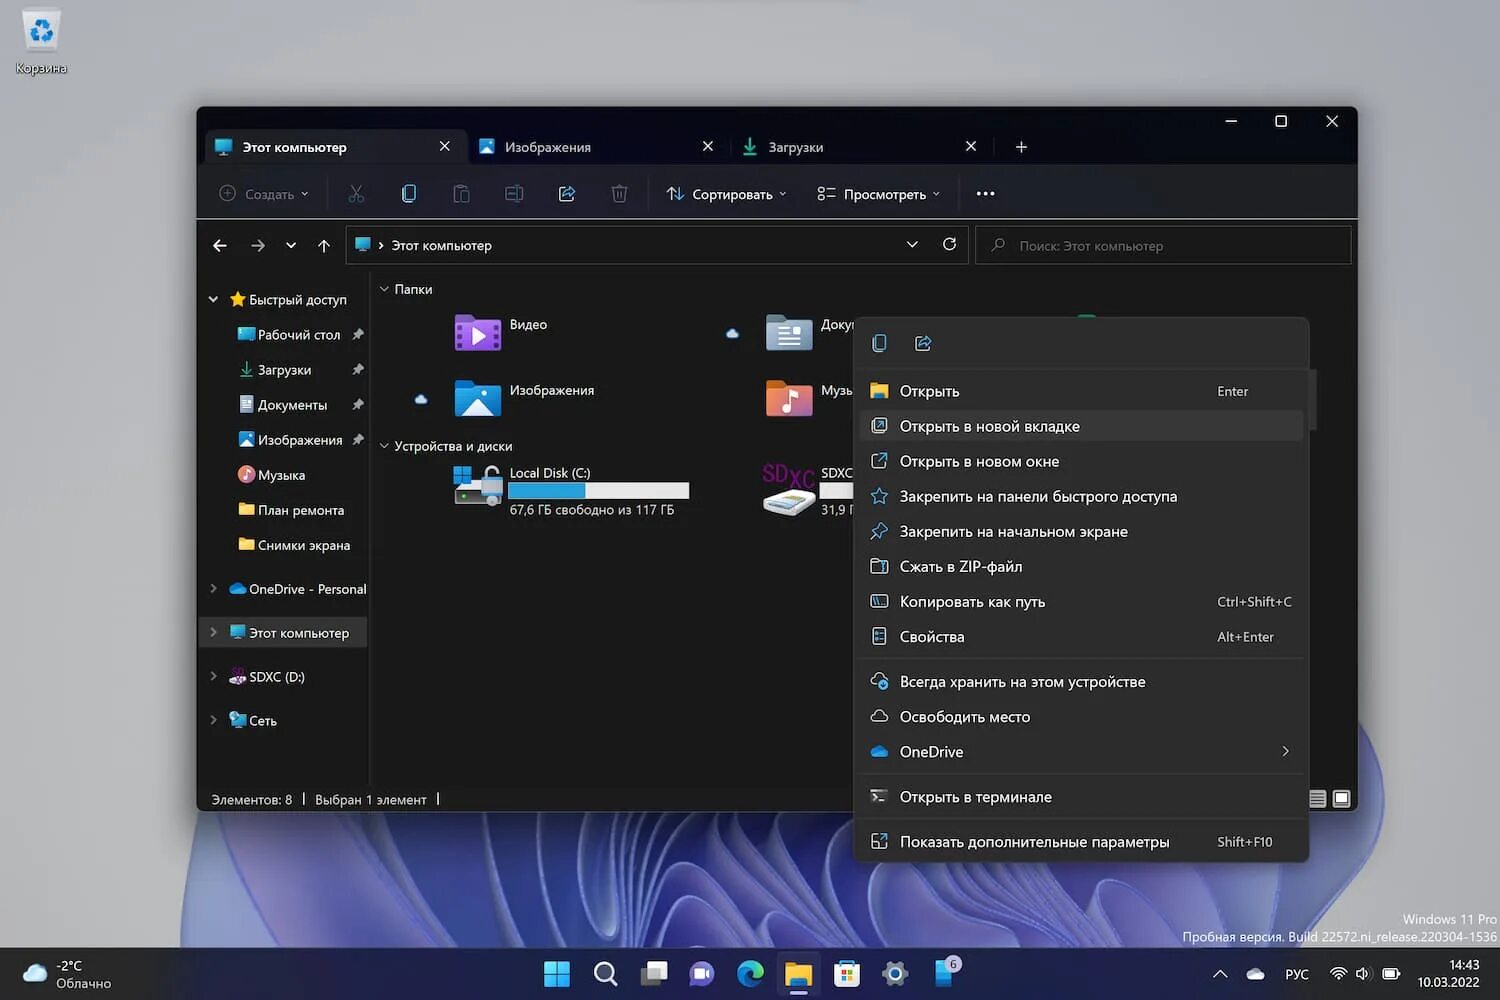
Task: Copy the selection via toolbar copy icon
Action: tap(409, 193)
